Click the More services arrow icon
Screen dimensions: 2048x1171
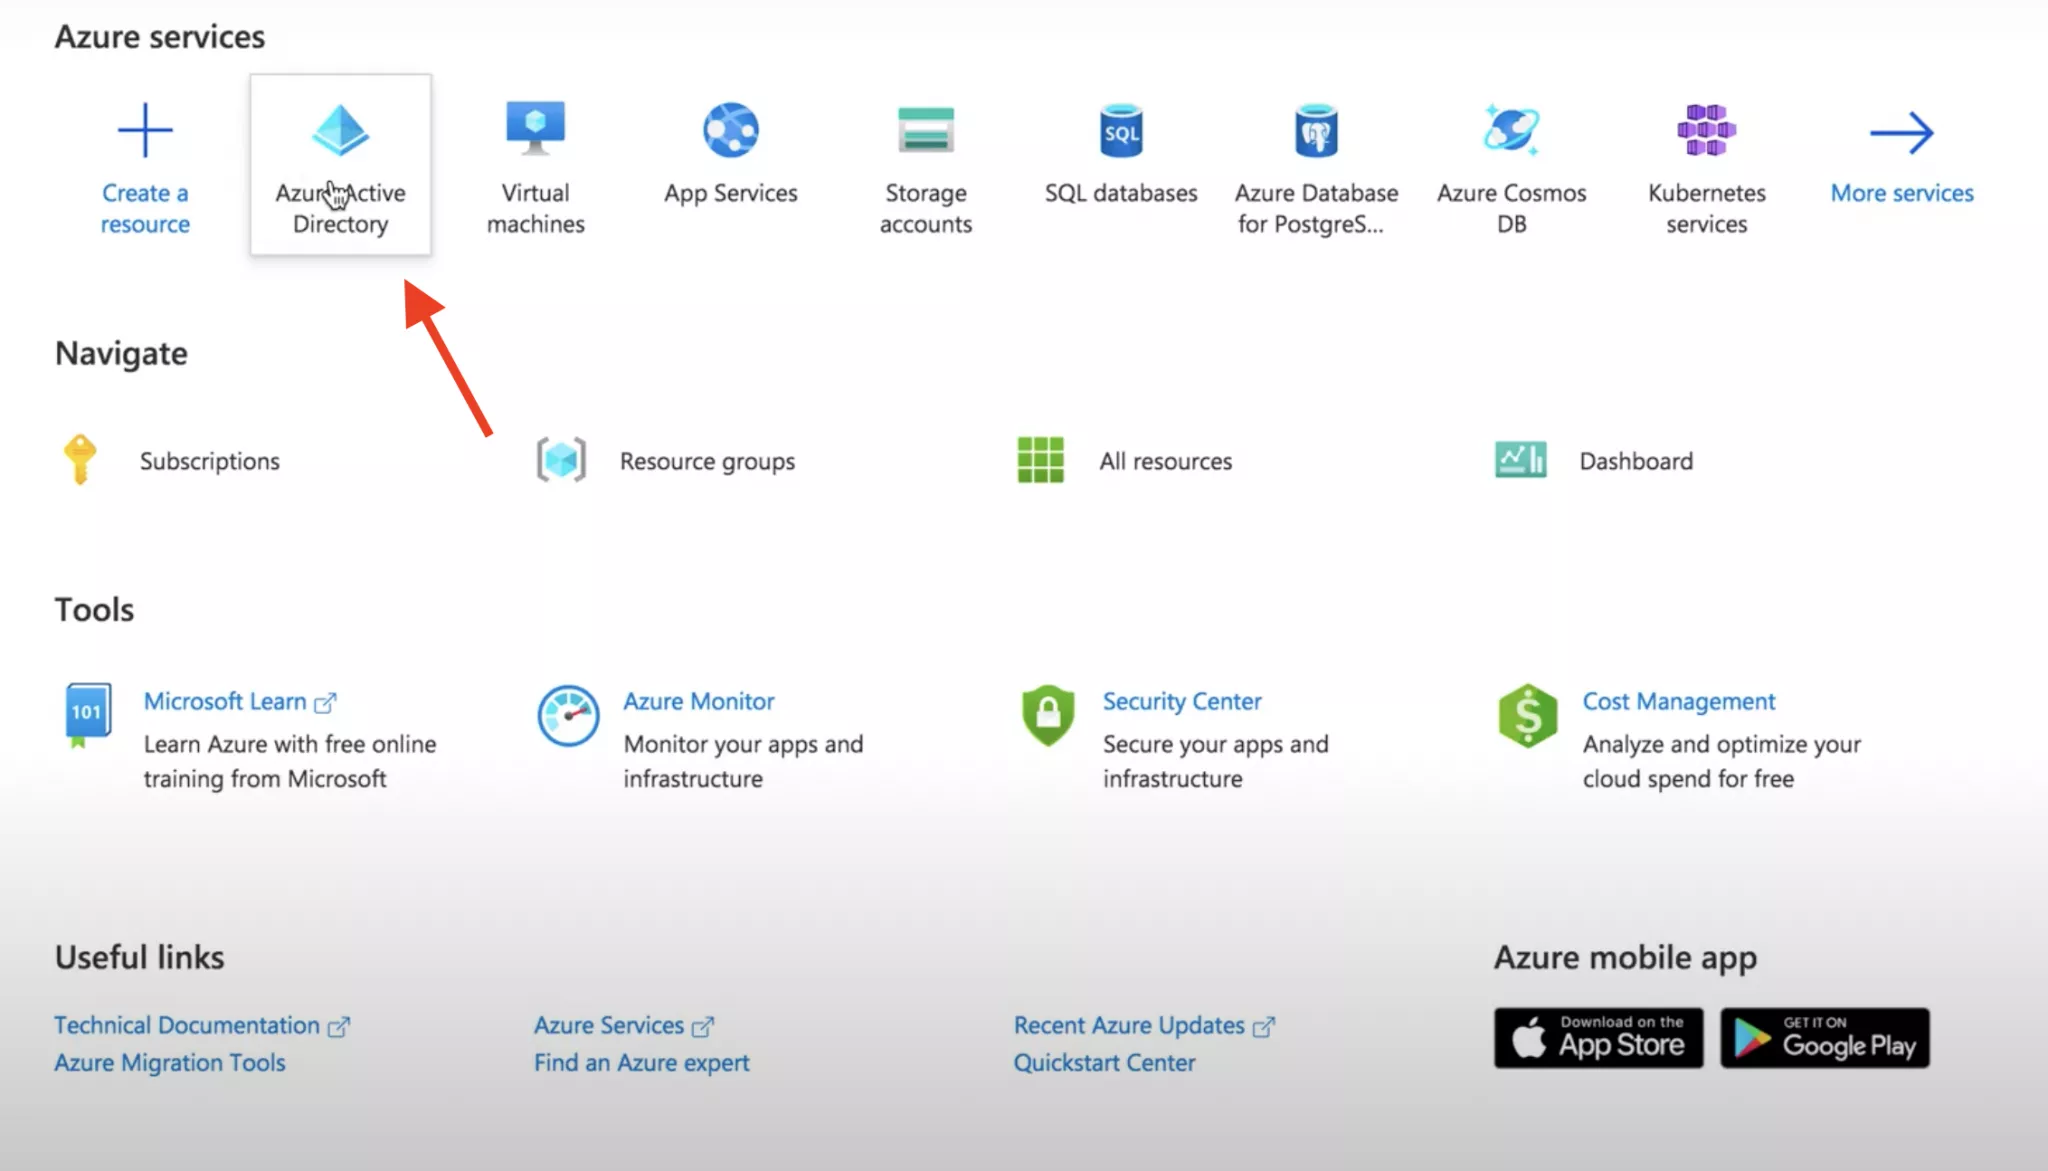[x=1902, y=132]
